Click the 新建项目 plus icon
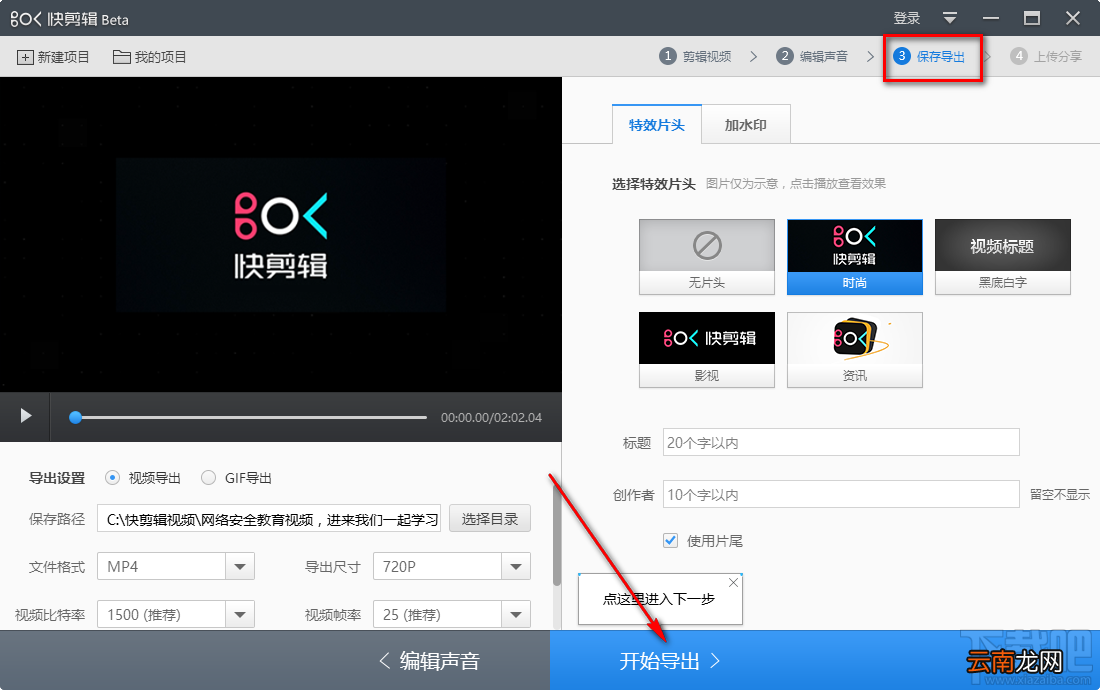This screenshot has width=1100, height=690. coord(25,58)
